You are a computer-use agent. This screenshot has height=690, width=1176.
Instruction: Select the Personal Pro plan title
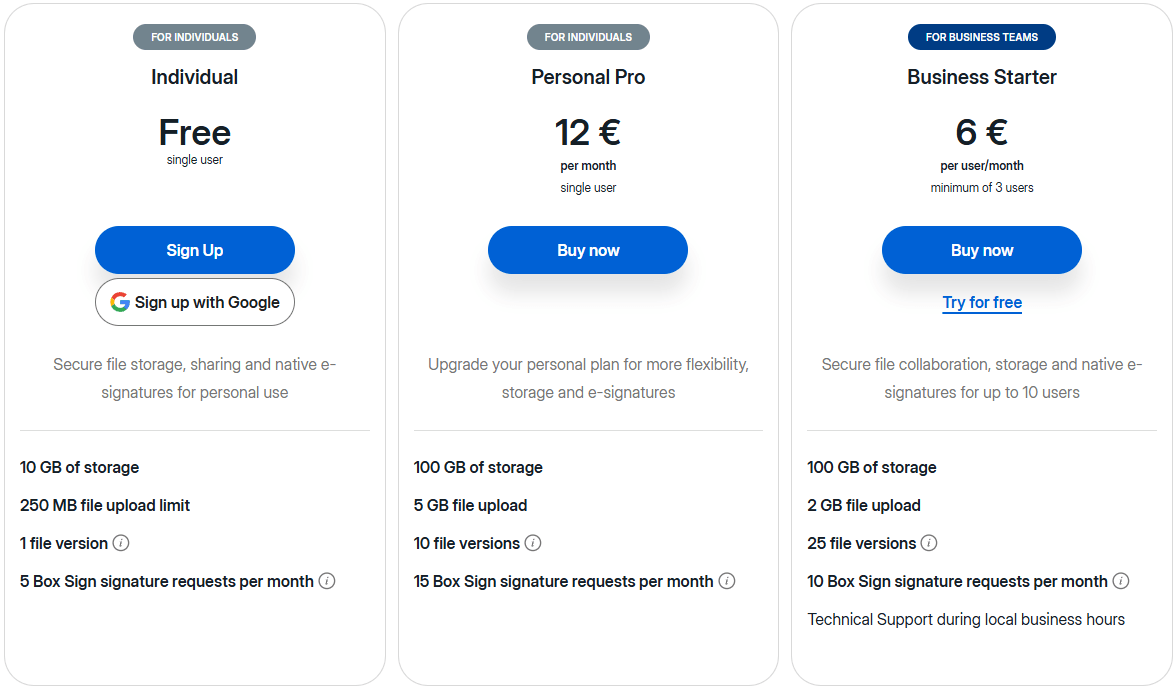588,77
